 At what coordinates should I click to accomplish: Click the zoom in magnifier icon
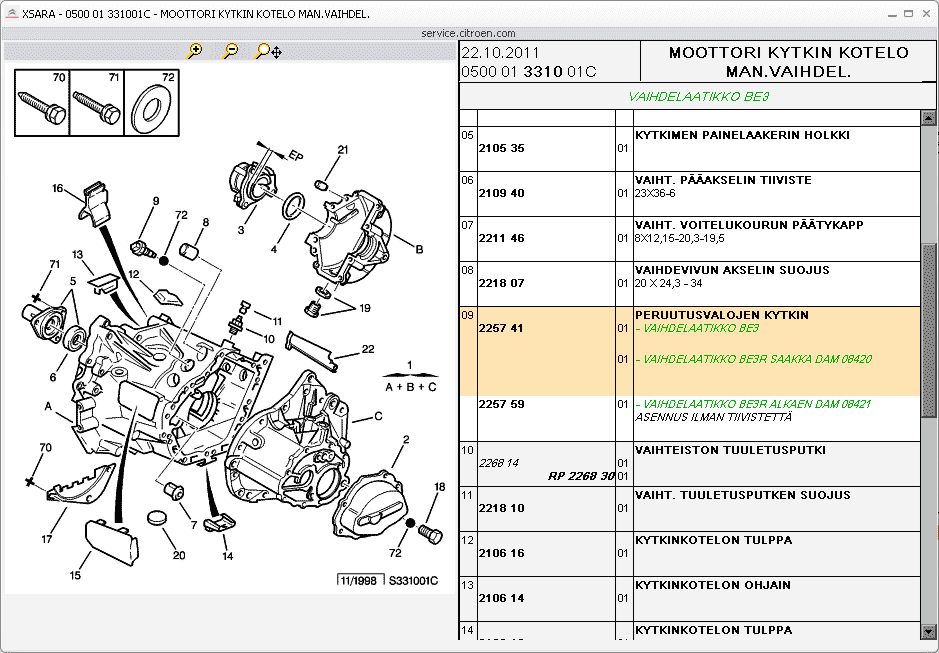(194, 51)
